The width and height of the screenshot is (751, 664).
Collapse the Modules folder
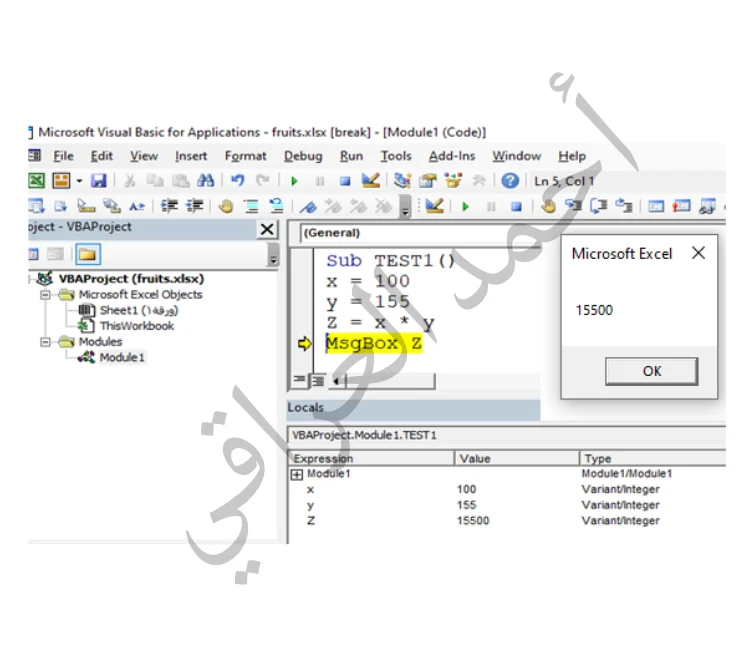pyautogui.click(x=45, y=342)
